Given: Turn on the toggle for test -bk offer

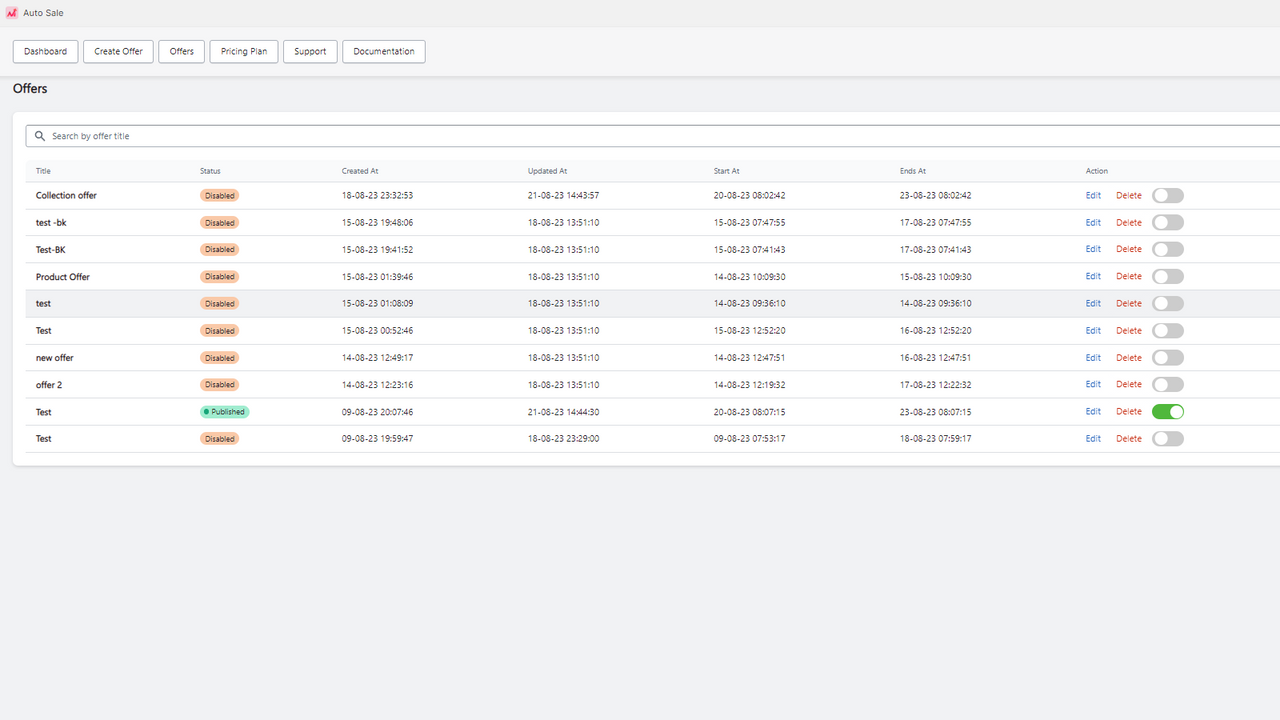Looking at the screenshot, I should (1167, 223).
